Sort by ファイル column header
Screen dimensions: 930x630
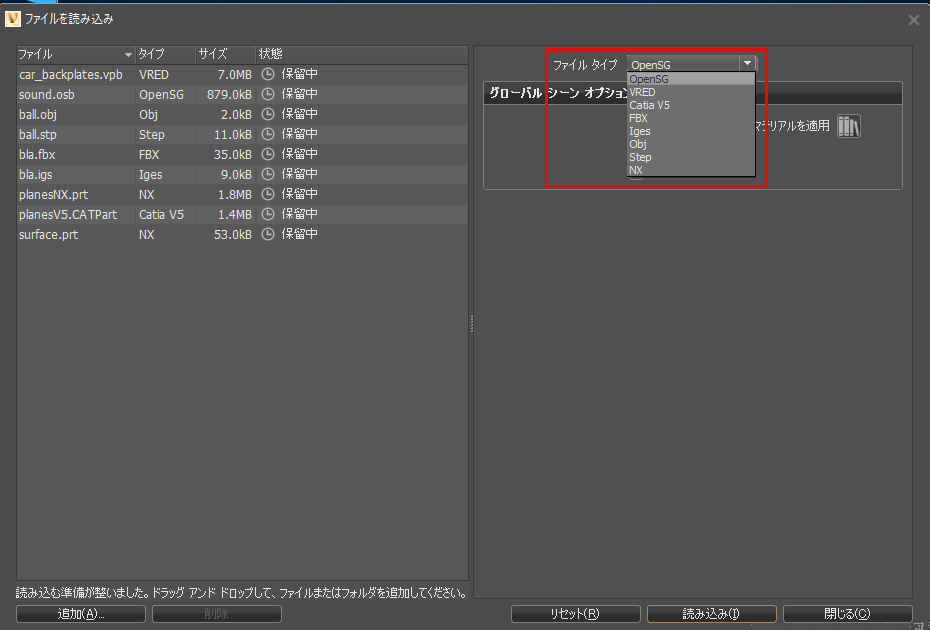tap(76, 55)
